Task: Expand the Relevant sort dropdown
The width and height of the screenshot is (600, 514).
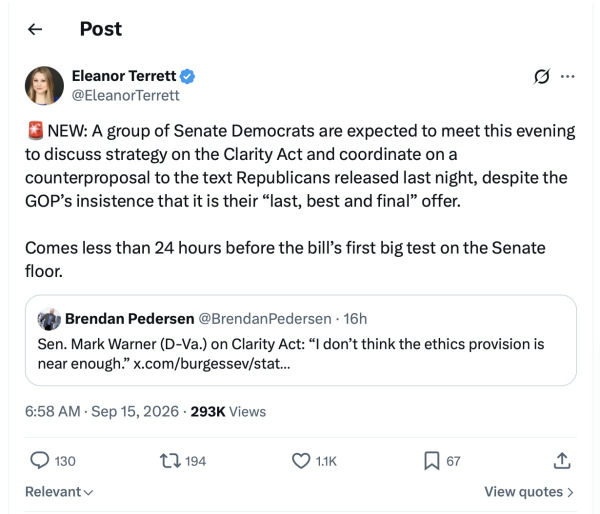Action: point(59,492)
